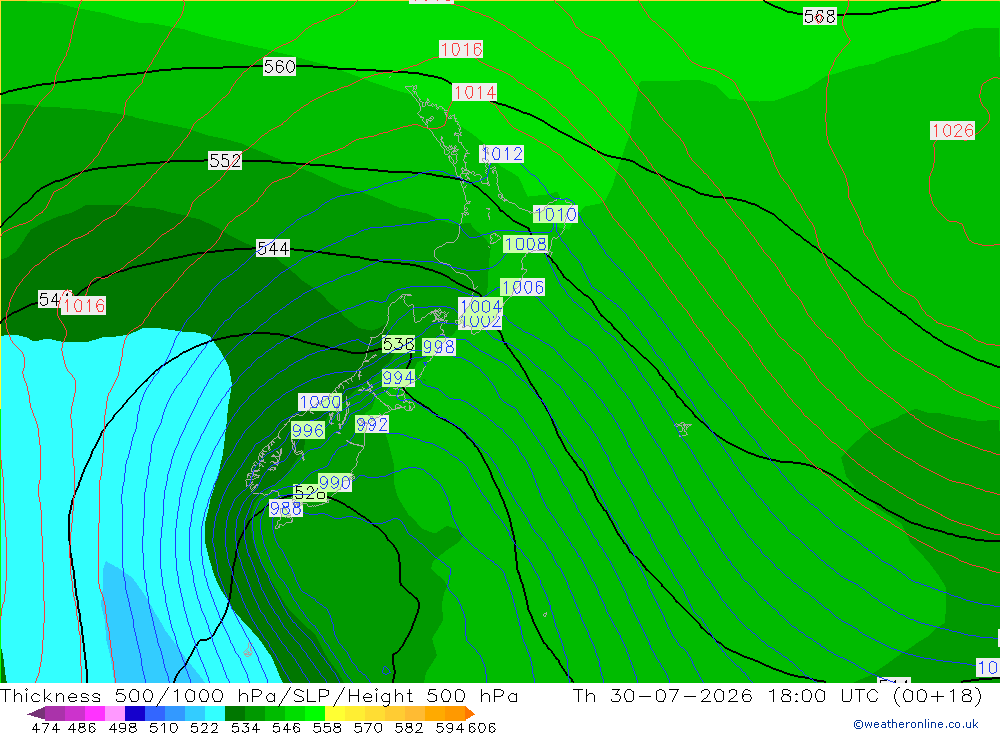Click the blue 1004 isobar label
This screenshot has height=733, width=1000.
(x=481, y=306)
